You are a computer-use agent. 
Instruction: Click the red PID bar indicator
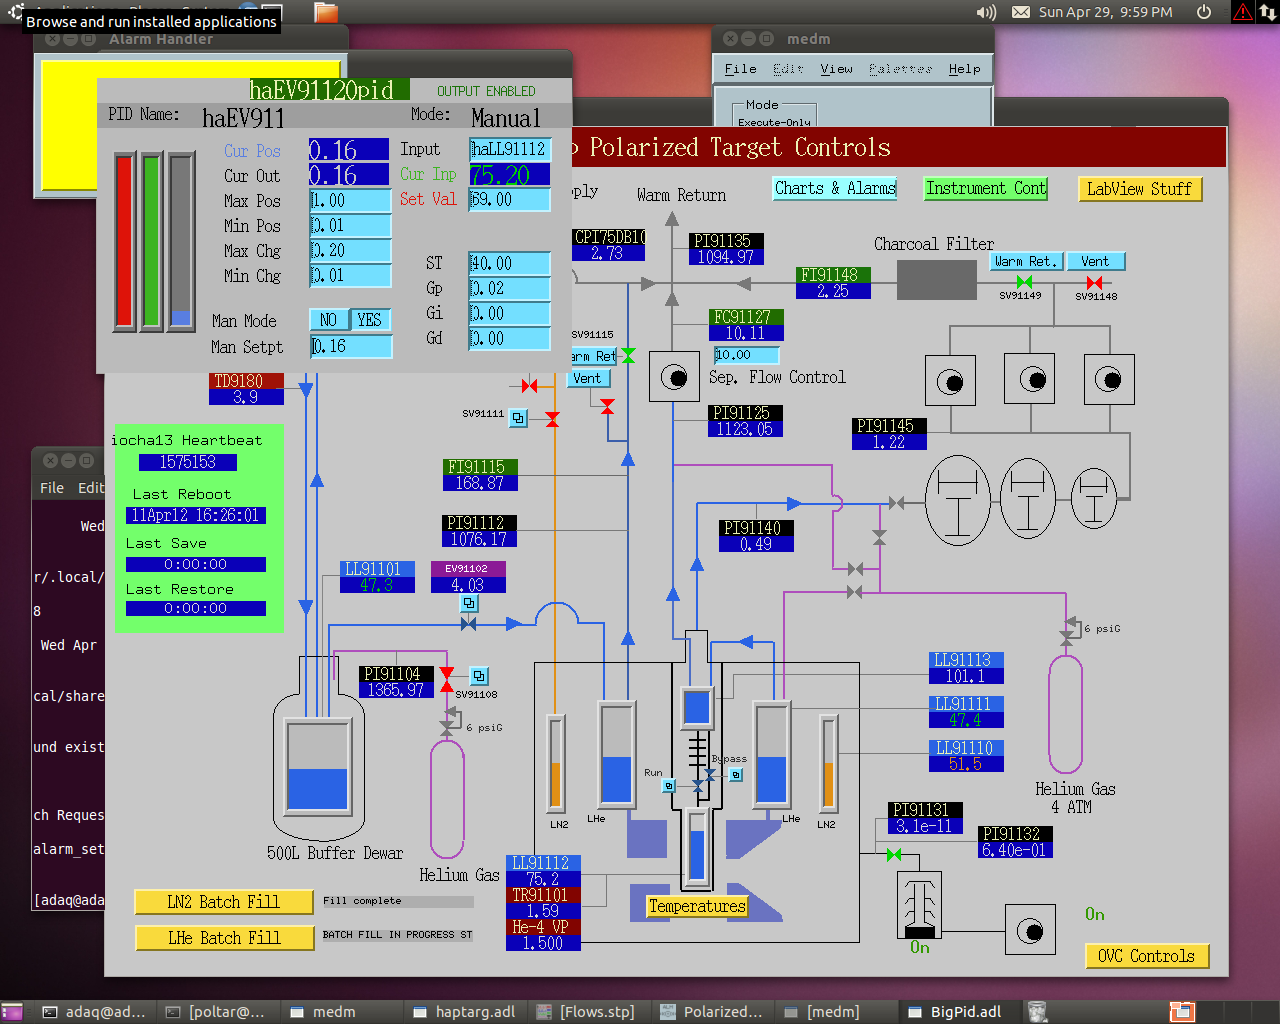pyautogui.click(x=125, y=241)
